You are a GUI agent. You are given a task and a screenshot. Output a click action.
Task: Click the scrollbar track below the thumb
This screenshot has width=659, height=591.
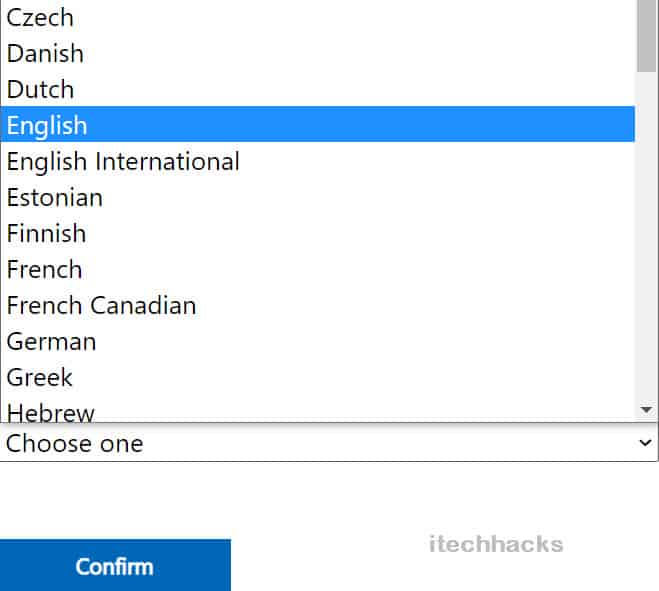[x=646, y=240]
